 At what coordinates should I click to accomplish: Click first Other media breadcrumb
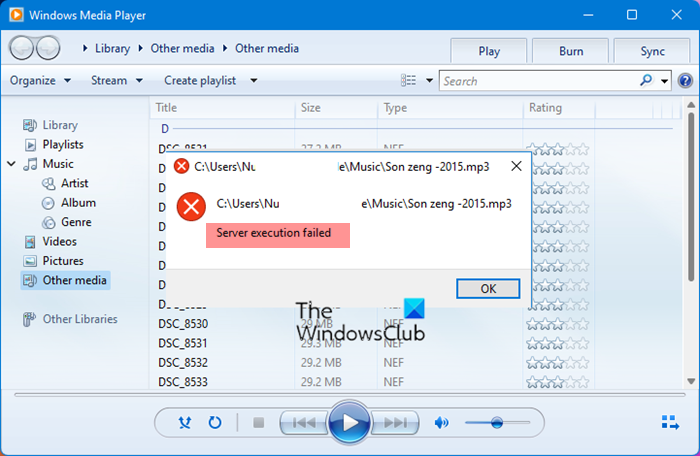(182, 48)
